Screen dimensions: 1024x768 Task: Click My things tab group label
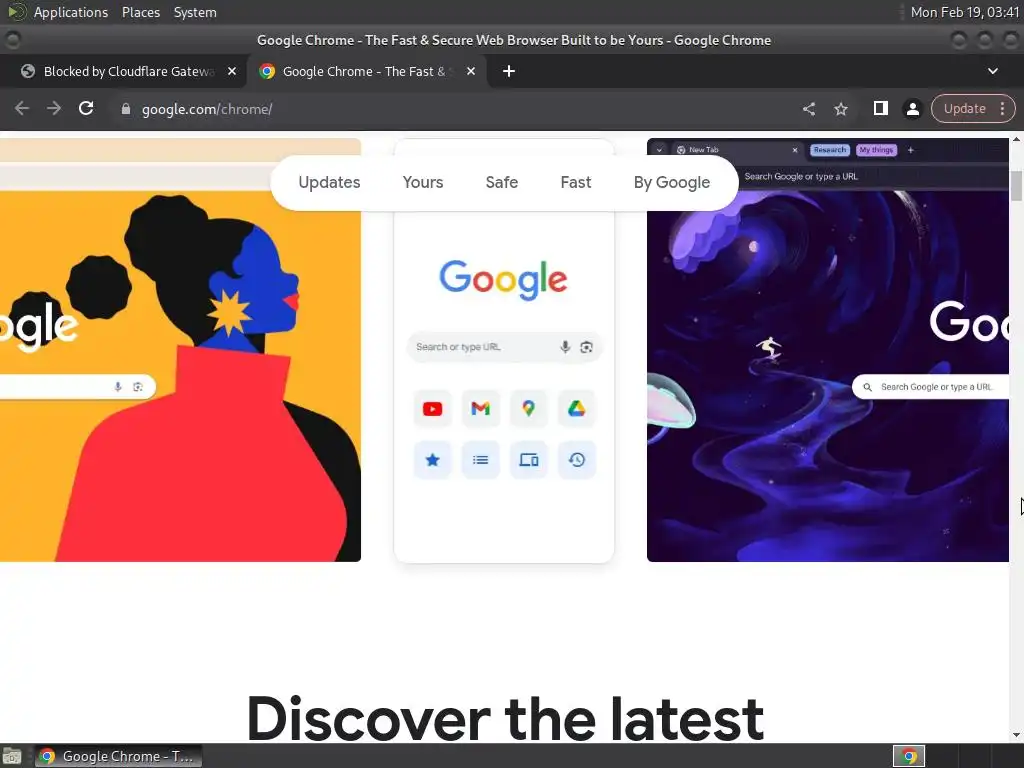(x=876, y=150)
